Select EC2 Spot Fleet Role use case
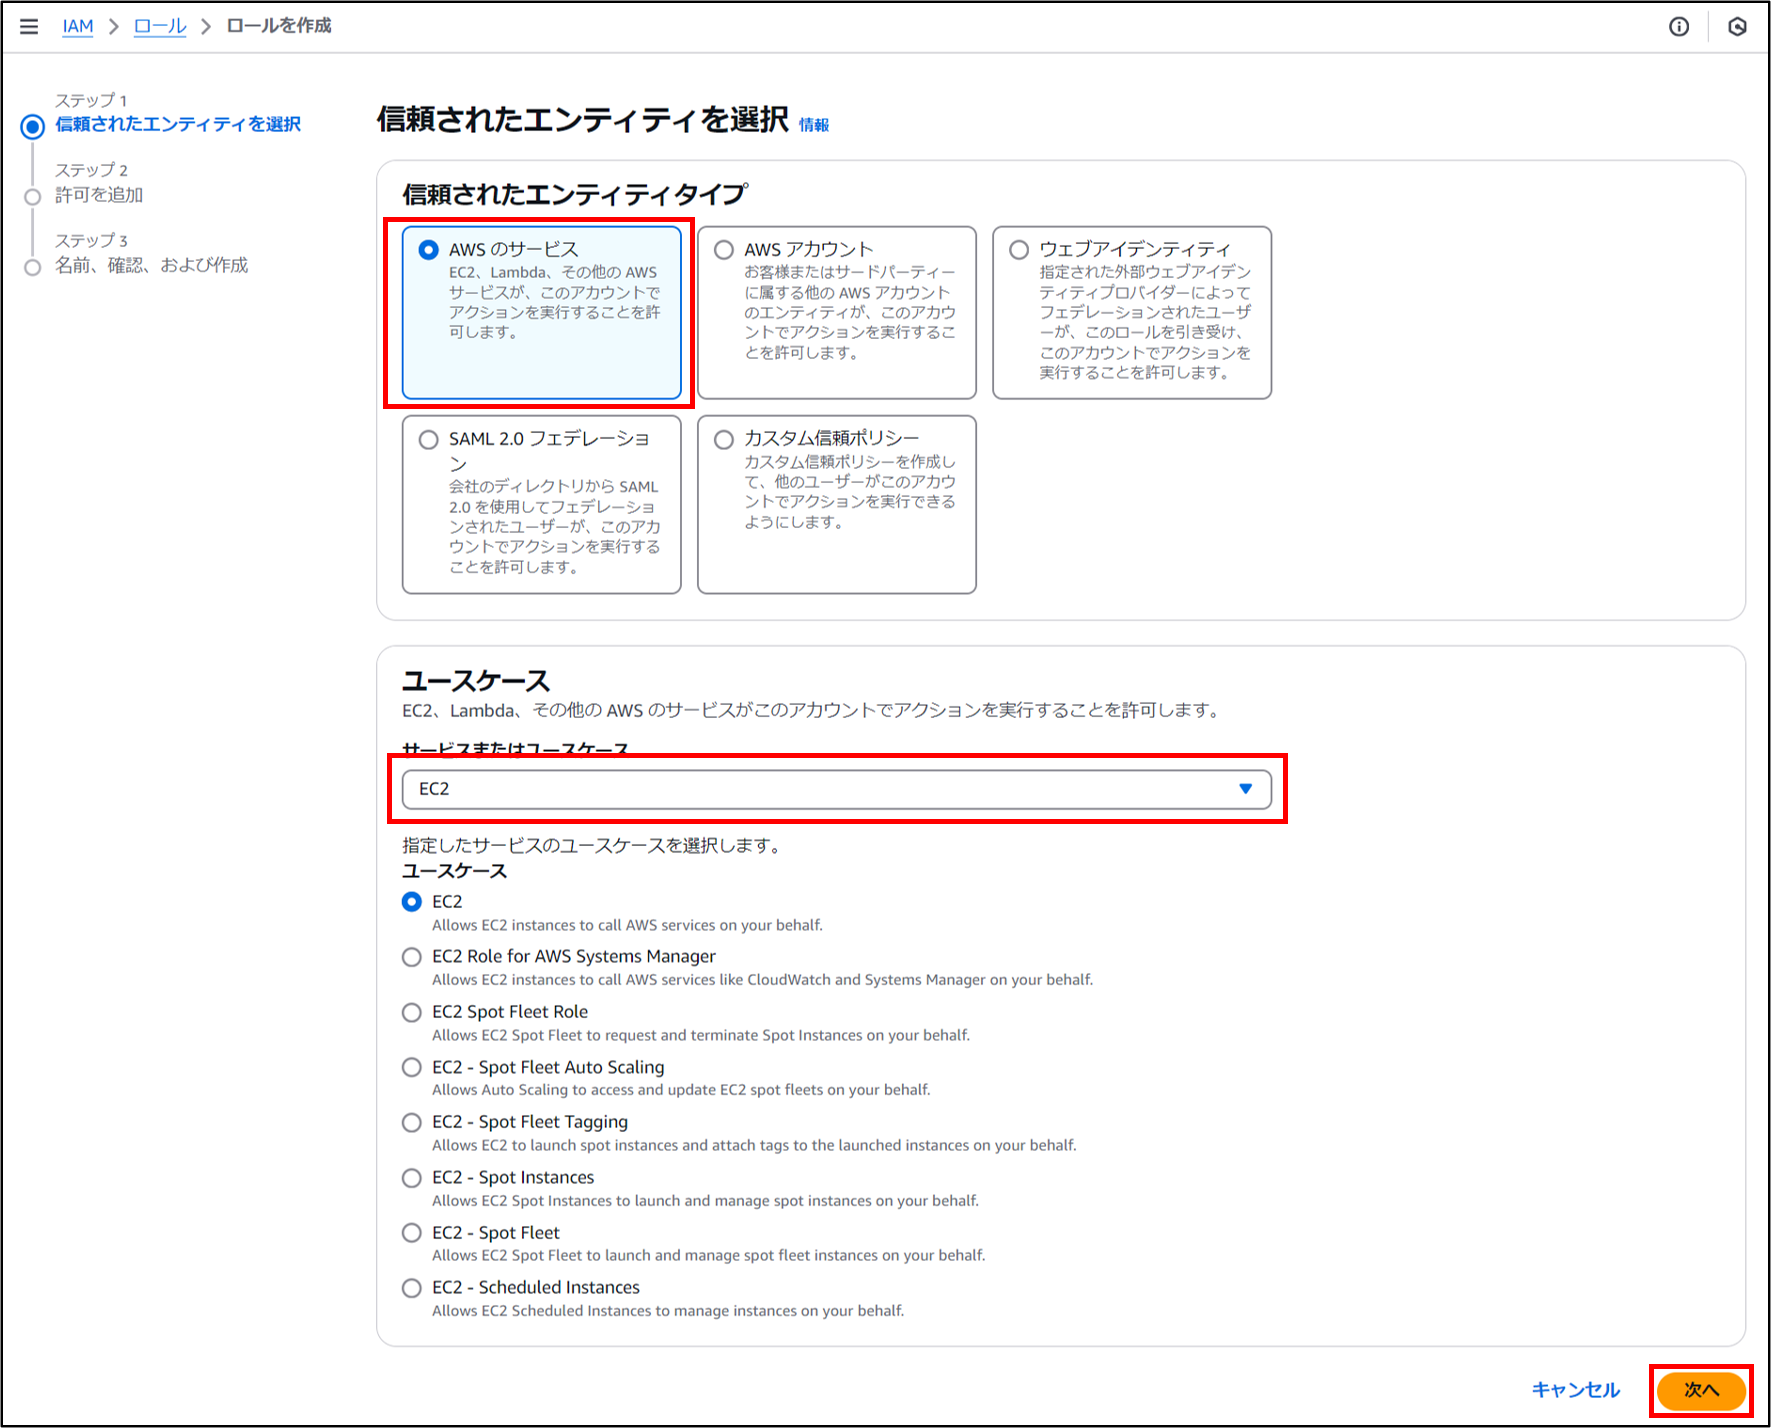Screen dimensions: 1771x1428 (412, 1012)
